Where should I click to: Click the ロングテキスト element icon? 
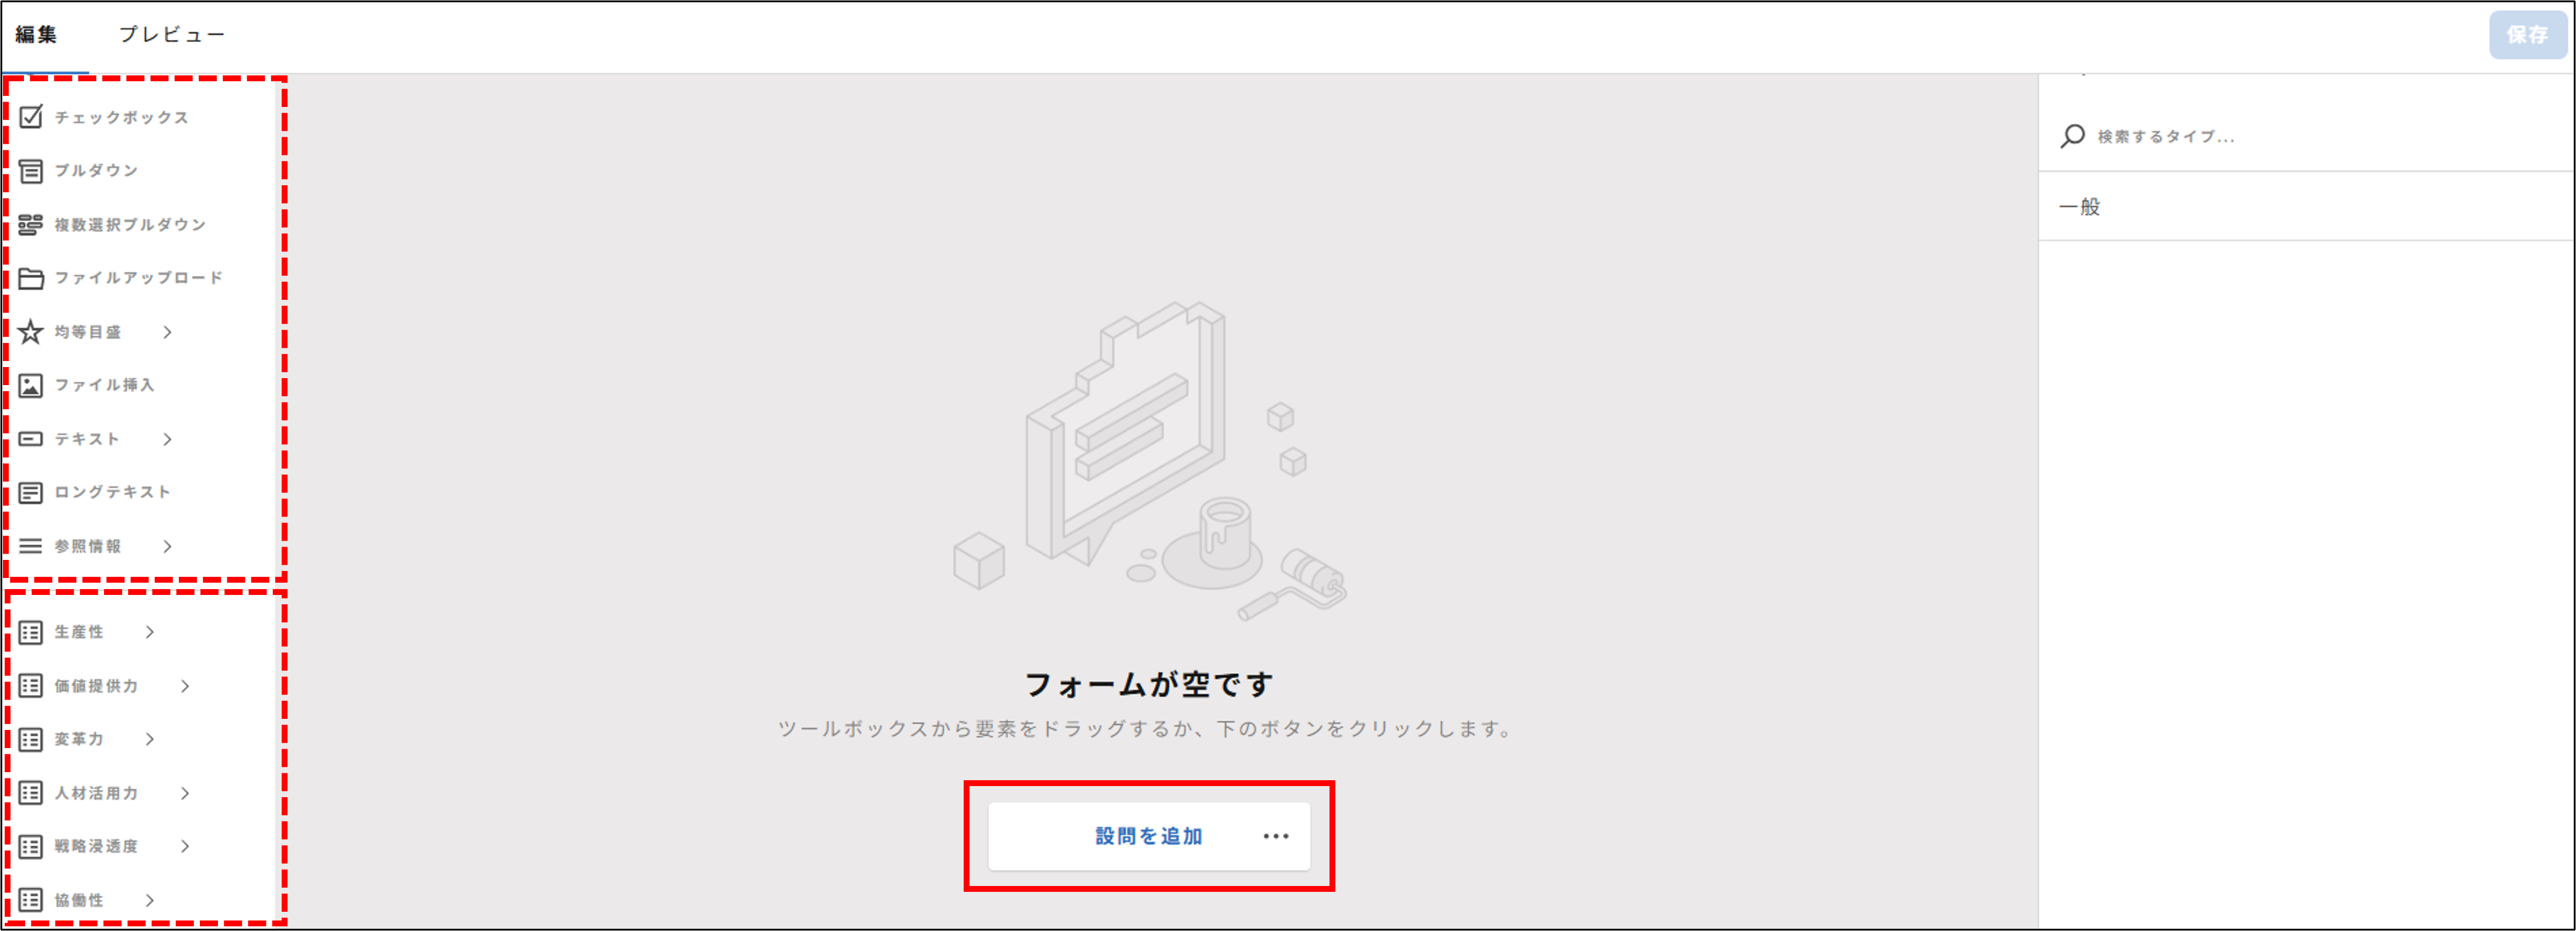pyautogui.click(x=30, y=491)
